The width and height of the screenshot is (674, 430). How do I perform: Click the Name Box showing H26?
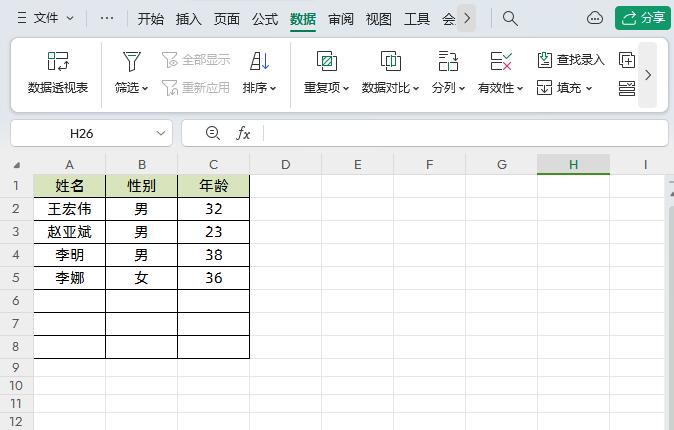click(82, 133)
